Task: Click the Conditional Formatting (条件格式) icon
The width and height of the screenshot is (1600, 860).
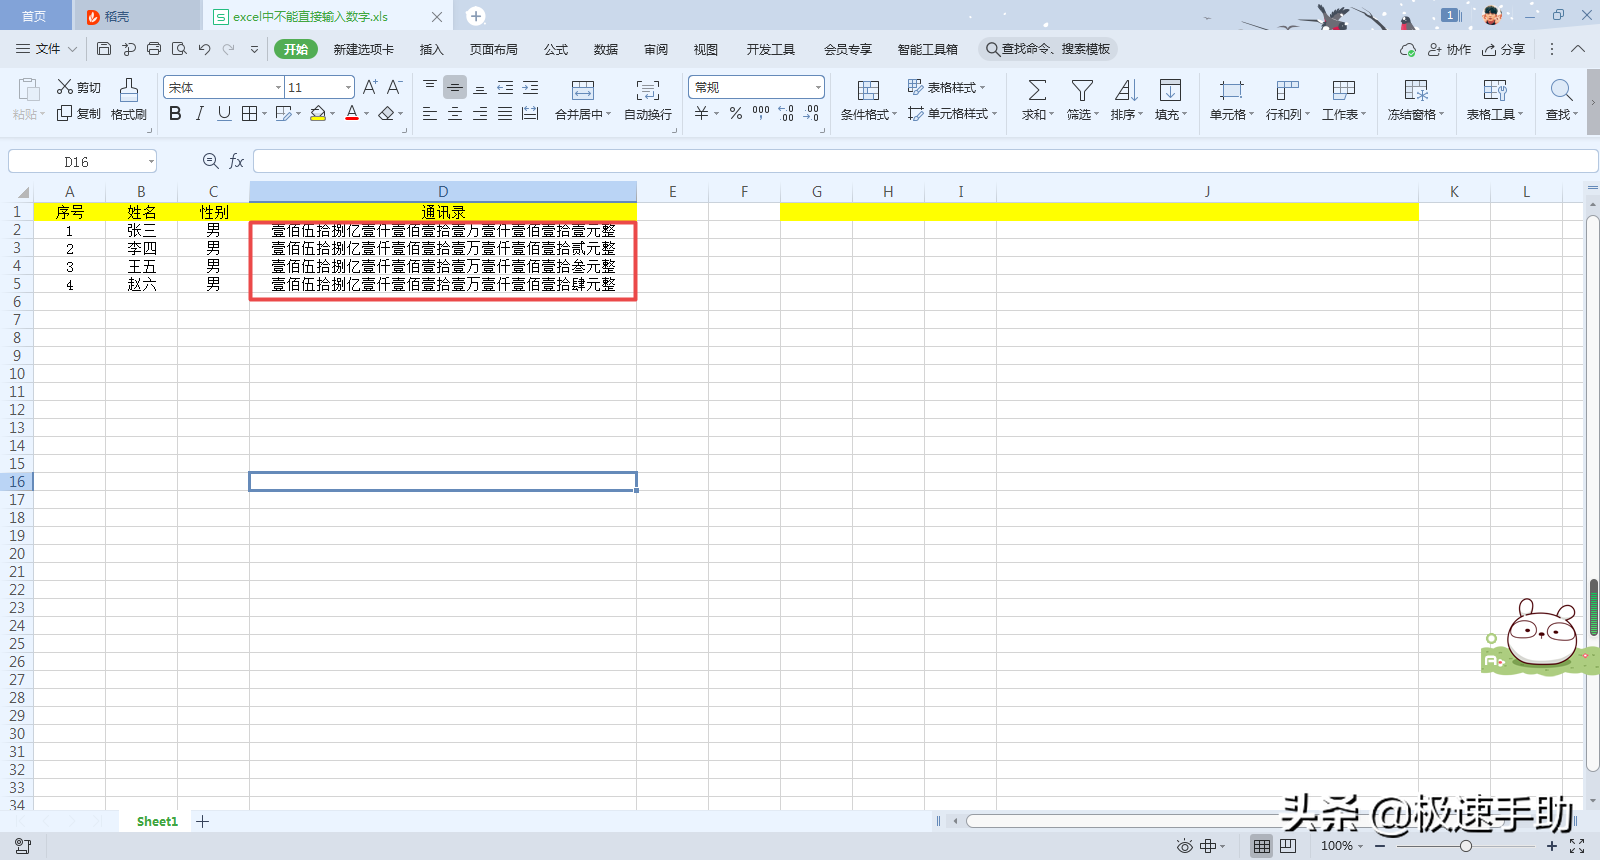Action: [868, 91]
